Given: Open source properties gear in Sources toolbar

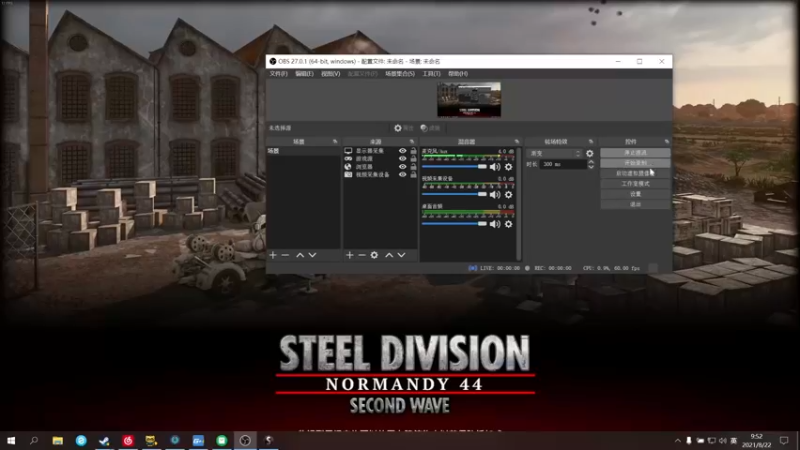Looking at the screenshot, I should coord(374,255).
